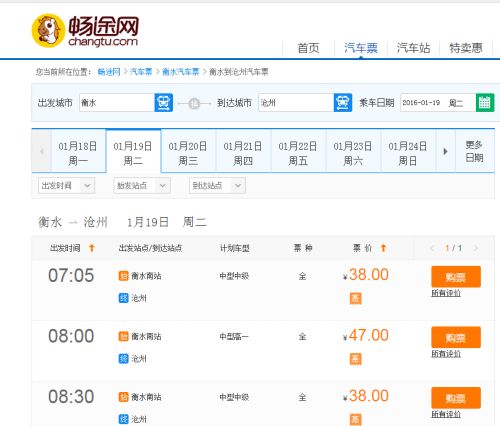Image resolution: width=500 pixels, height=426 pixels.
Task: Open 衡水汽车票 breadcrumb link
Action: (x=180, y=72)
